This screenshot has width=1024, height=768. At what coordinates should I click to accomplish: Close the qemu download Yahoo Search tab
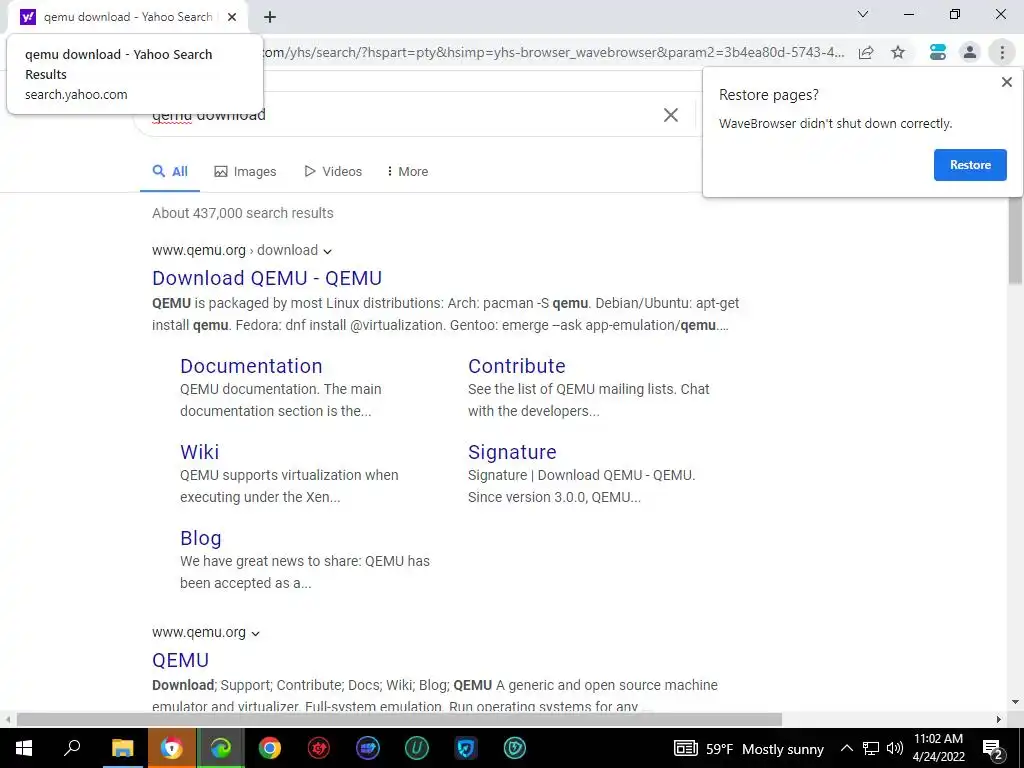pos(232,17)
